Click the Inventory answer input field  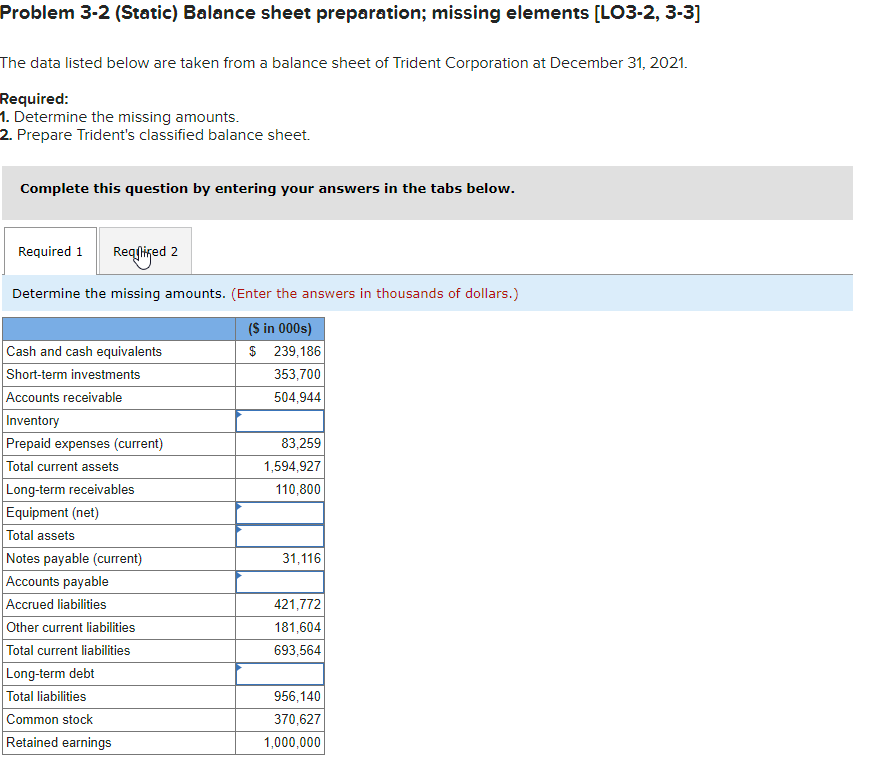pos(280,420)
